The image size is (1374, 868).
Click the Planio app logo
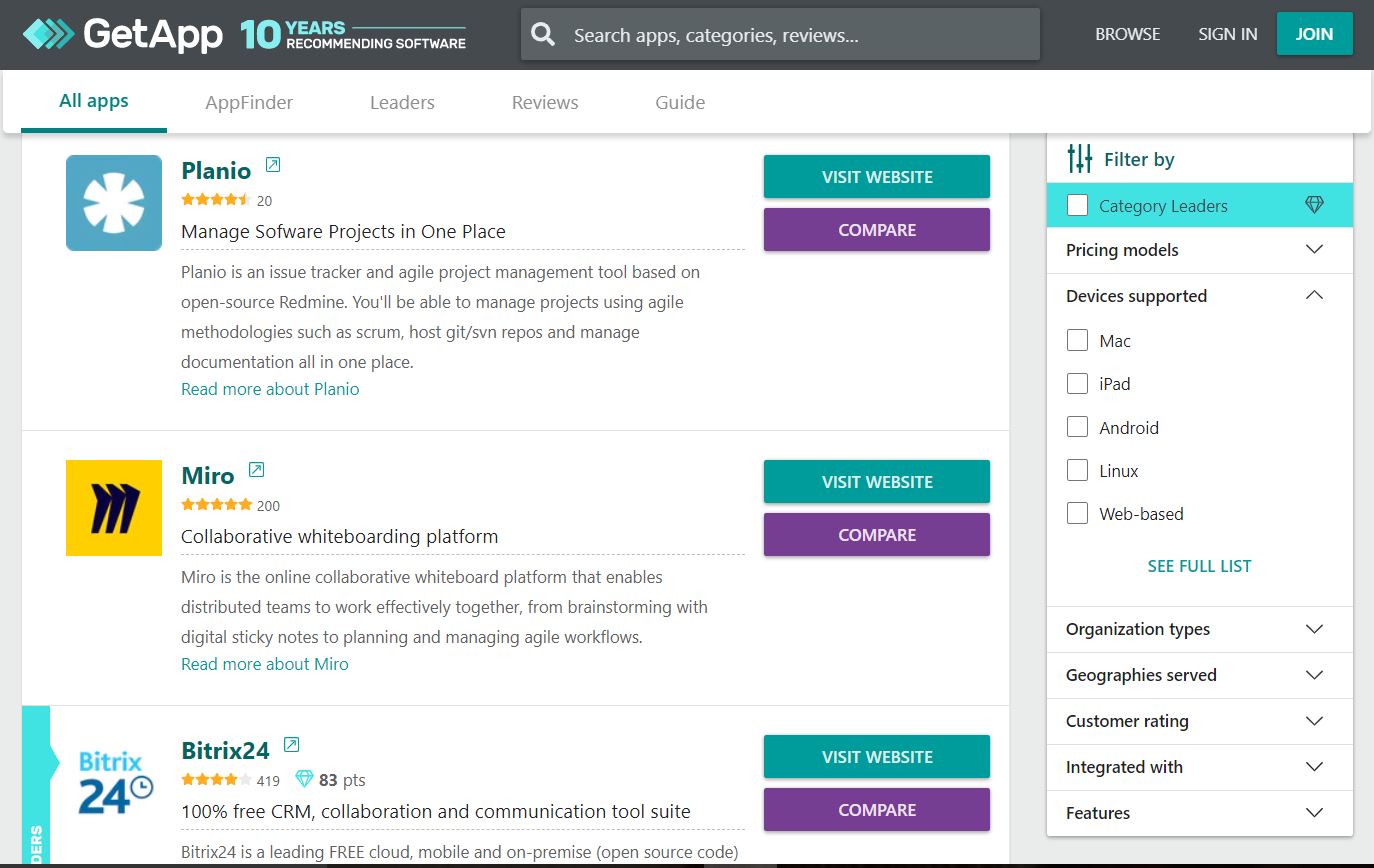coord(114,203)
